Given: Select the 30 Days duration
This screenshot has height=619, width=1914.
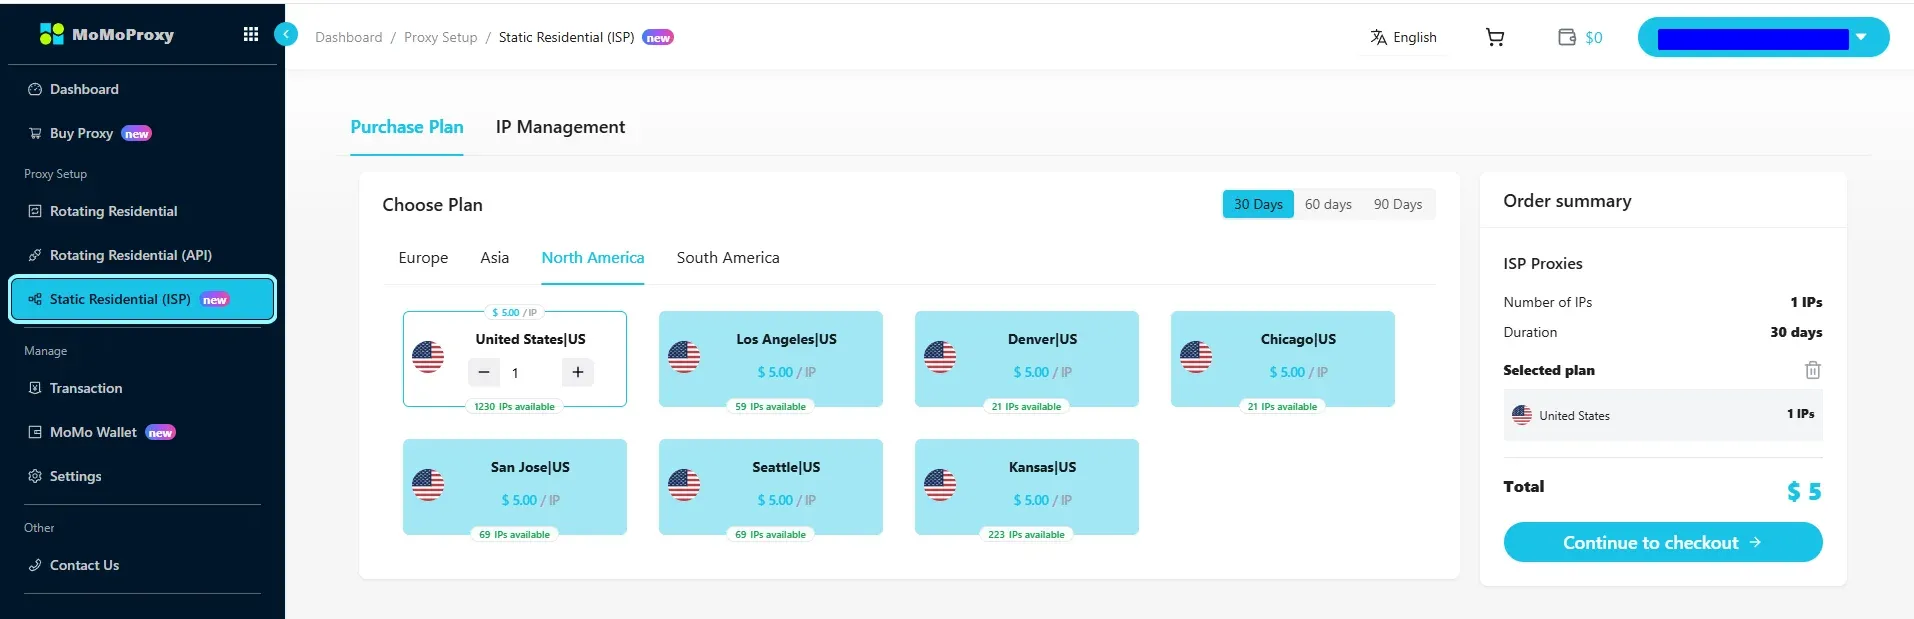Looking at the screenshot, I should tap(1257, 204).
